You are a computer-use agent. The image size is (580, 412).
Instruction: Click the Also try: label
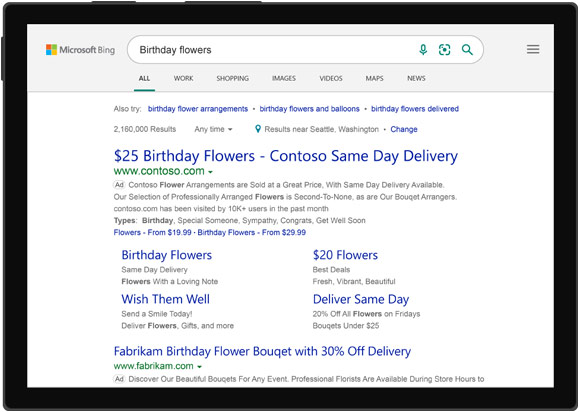coord(128,109)
